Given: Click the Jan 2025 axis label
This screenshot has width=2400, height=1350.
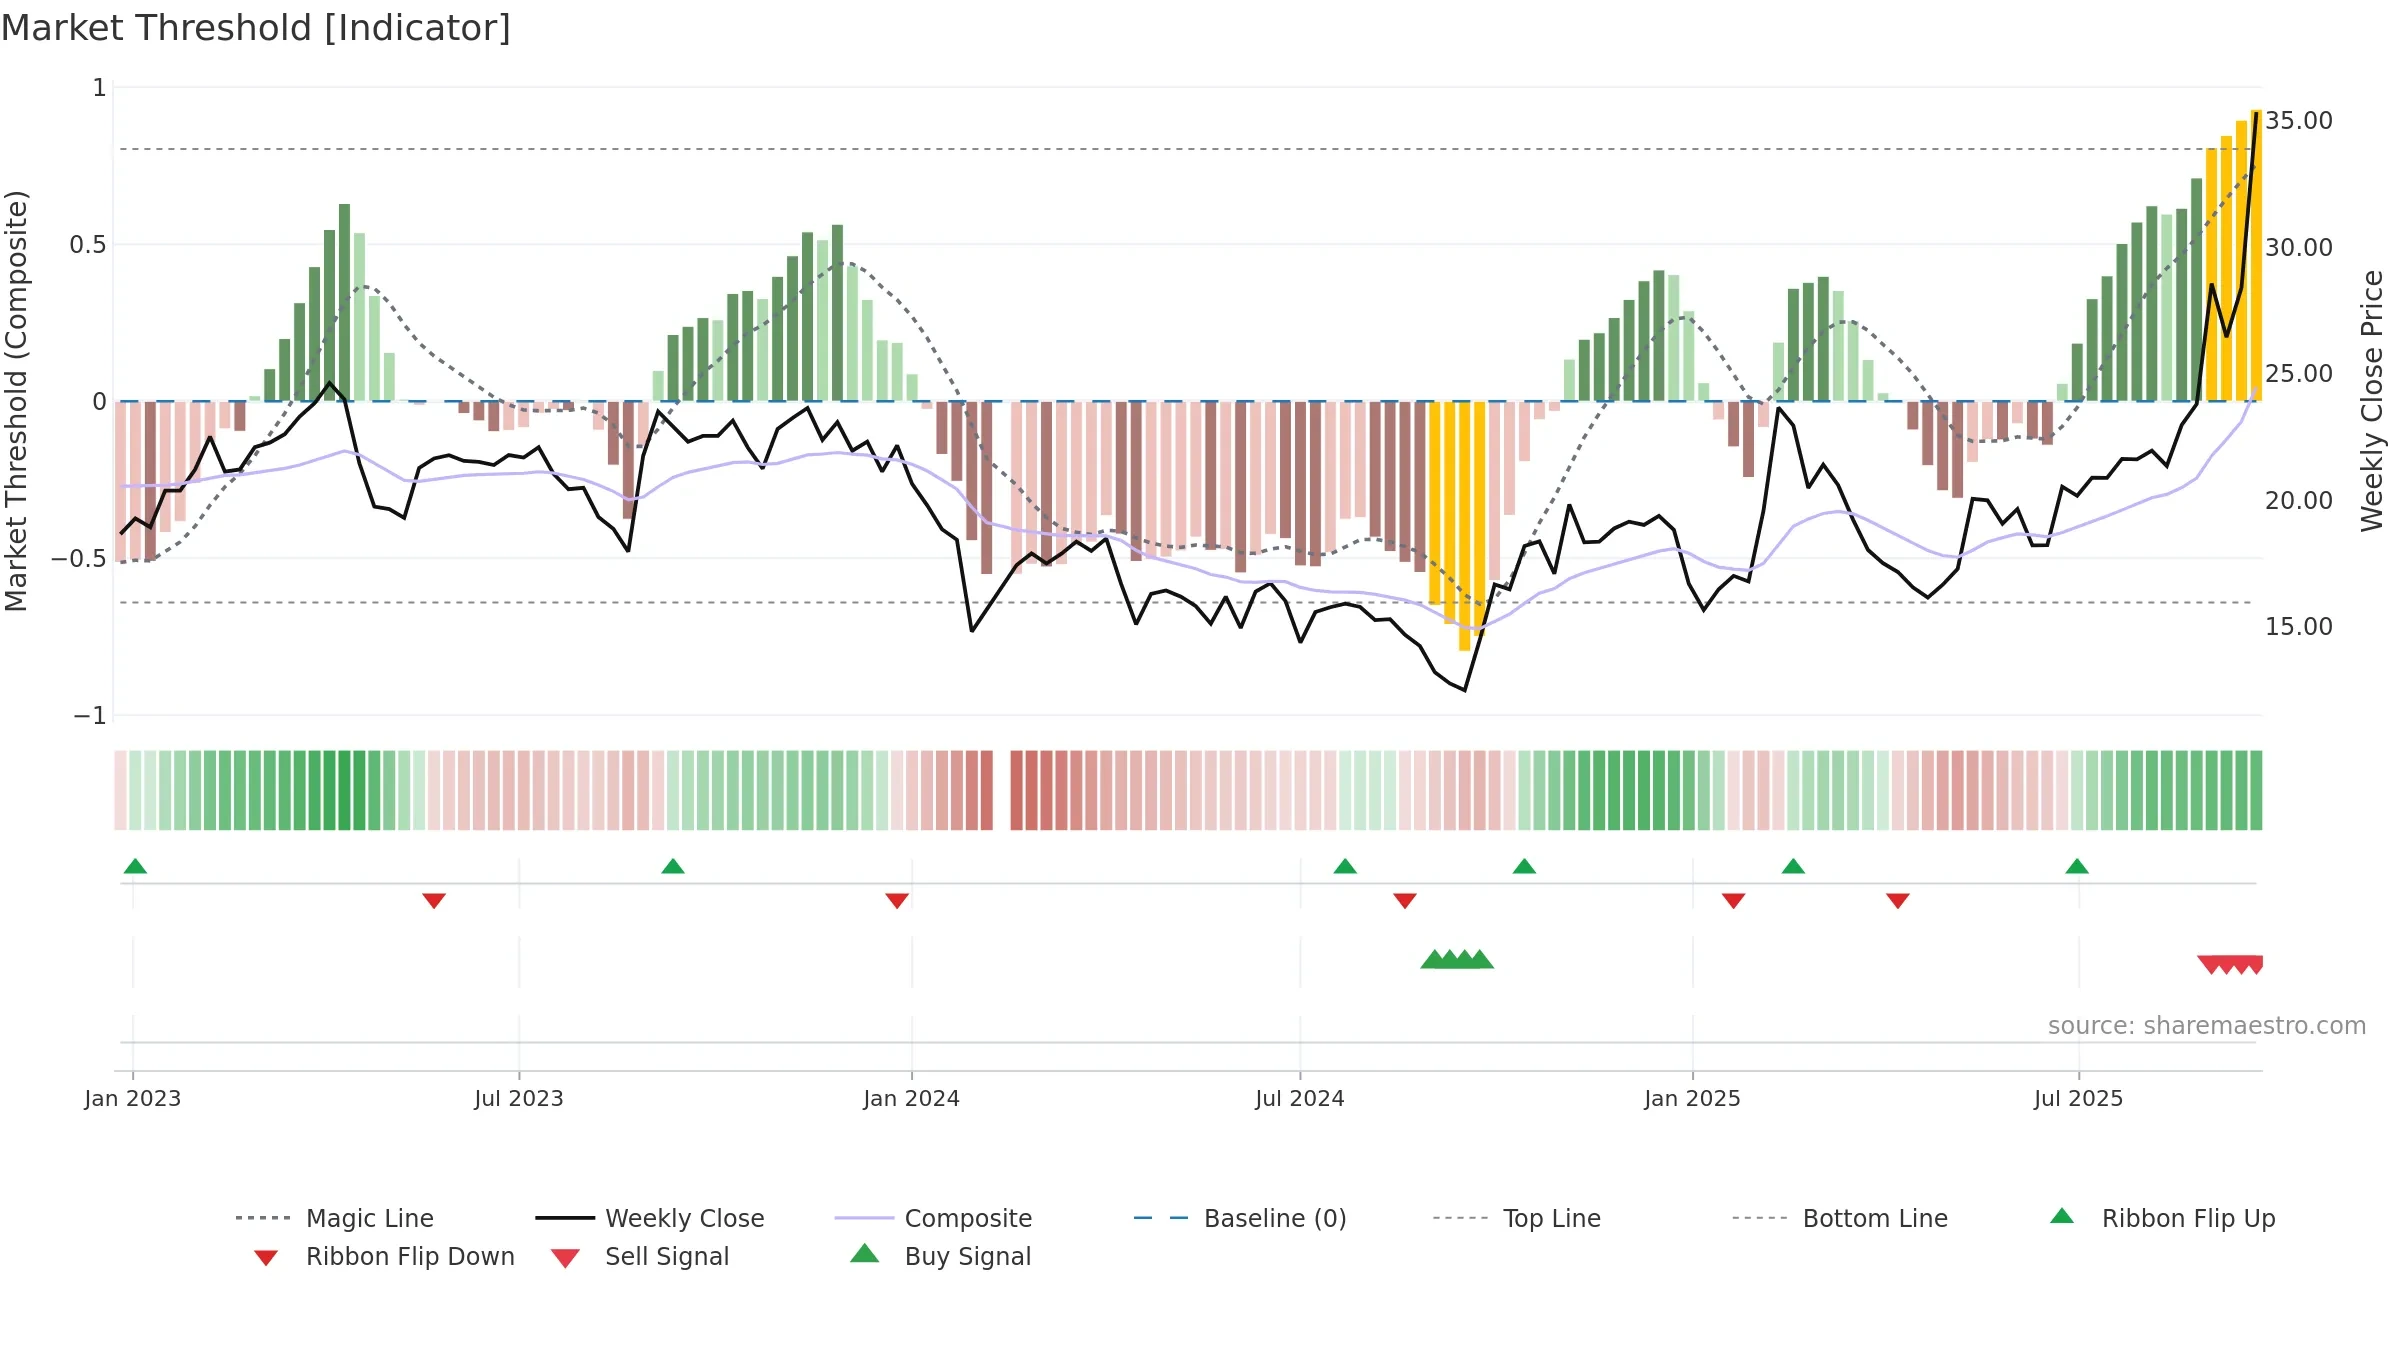Looking at the screenshot, I should click(1693, 1099).
